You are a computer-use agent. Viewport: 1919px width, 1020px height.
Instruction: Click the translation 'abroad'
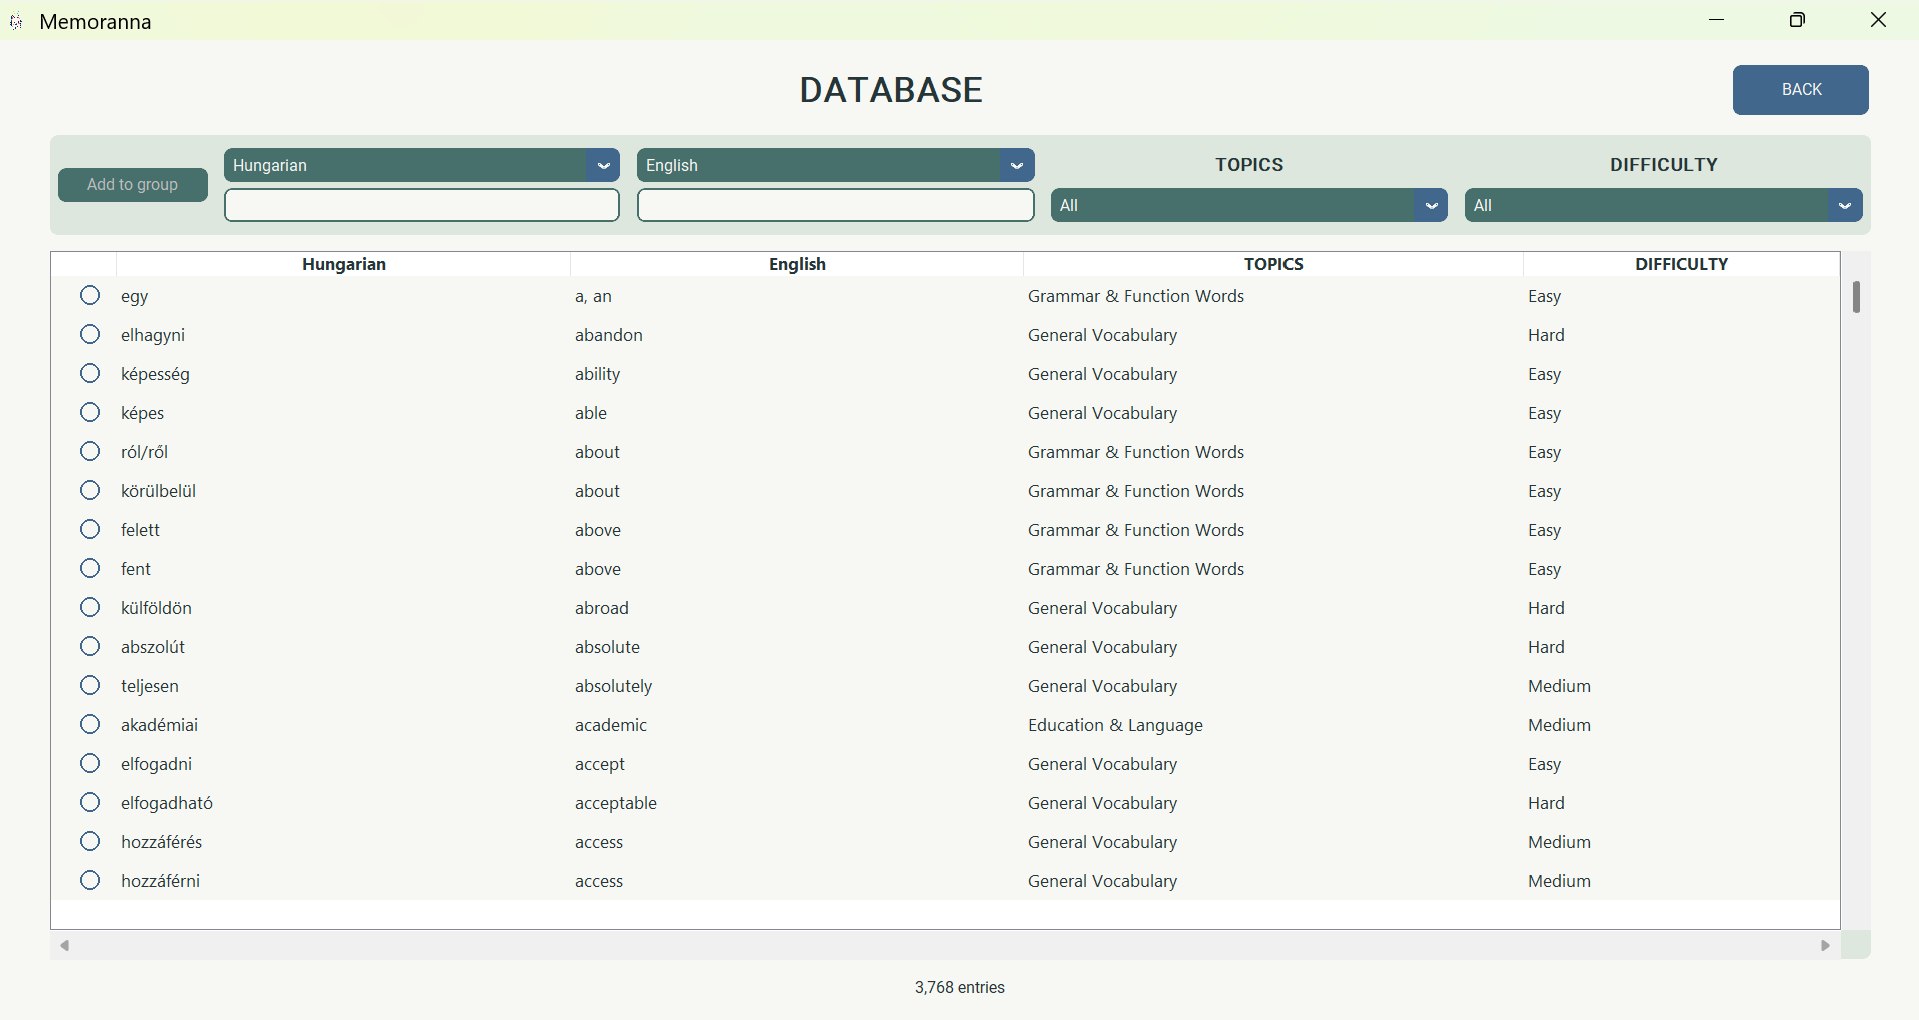601,608
